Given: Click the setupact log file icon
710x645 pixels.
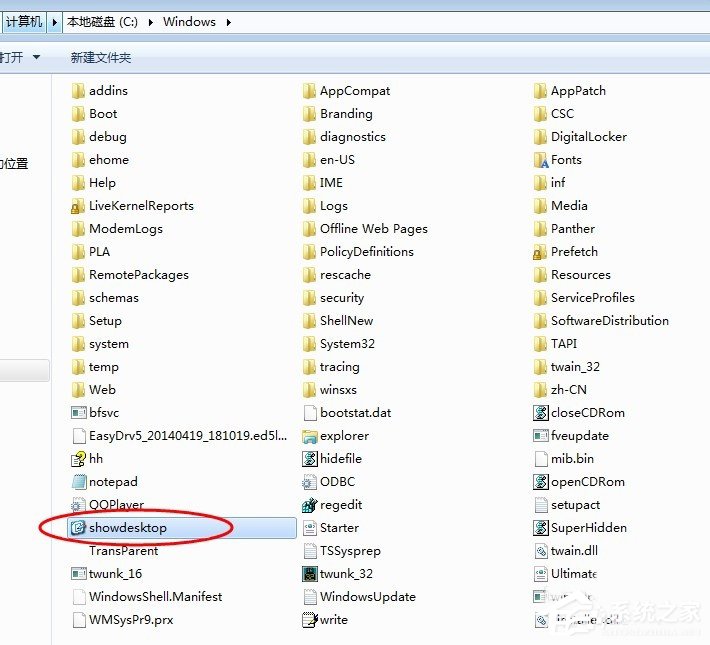Looking at the screenshot, I should pyautogui.click(x=541, y=505).
